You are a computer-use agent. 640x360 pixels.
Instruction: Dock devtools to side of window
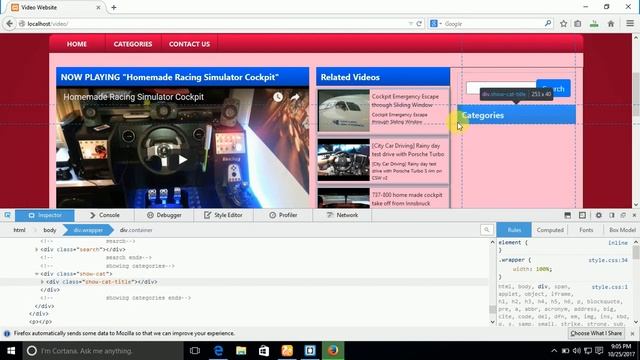[x=611, y=215]
